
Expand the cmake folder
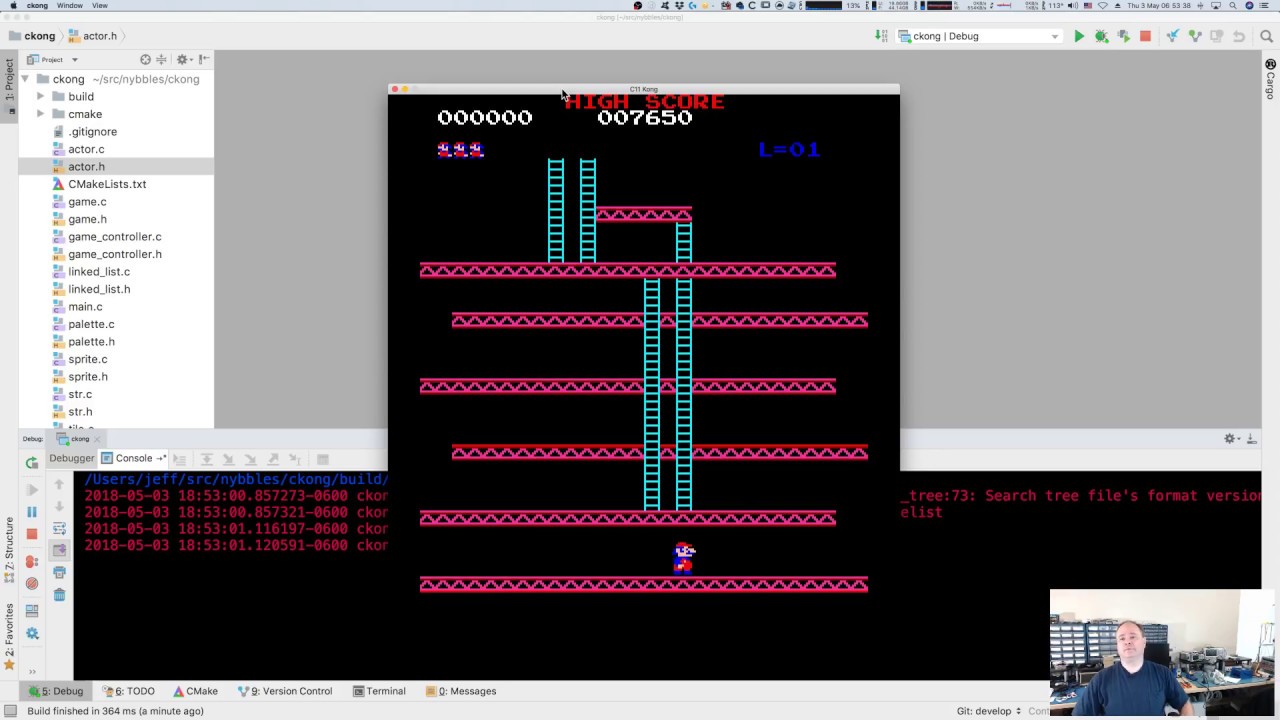41,114
